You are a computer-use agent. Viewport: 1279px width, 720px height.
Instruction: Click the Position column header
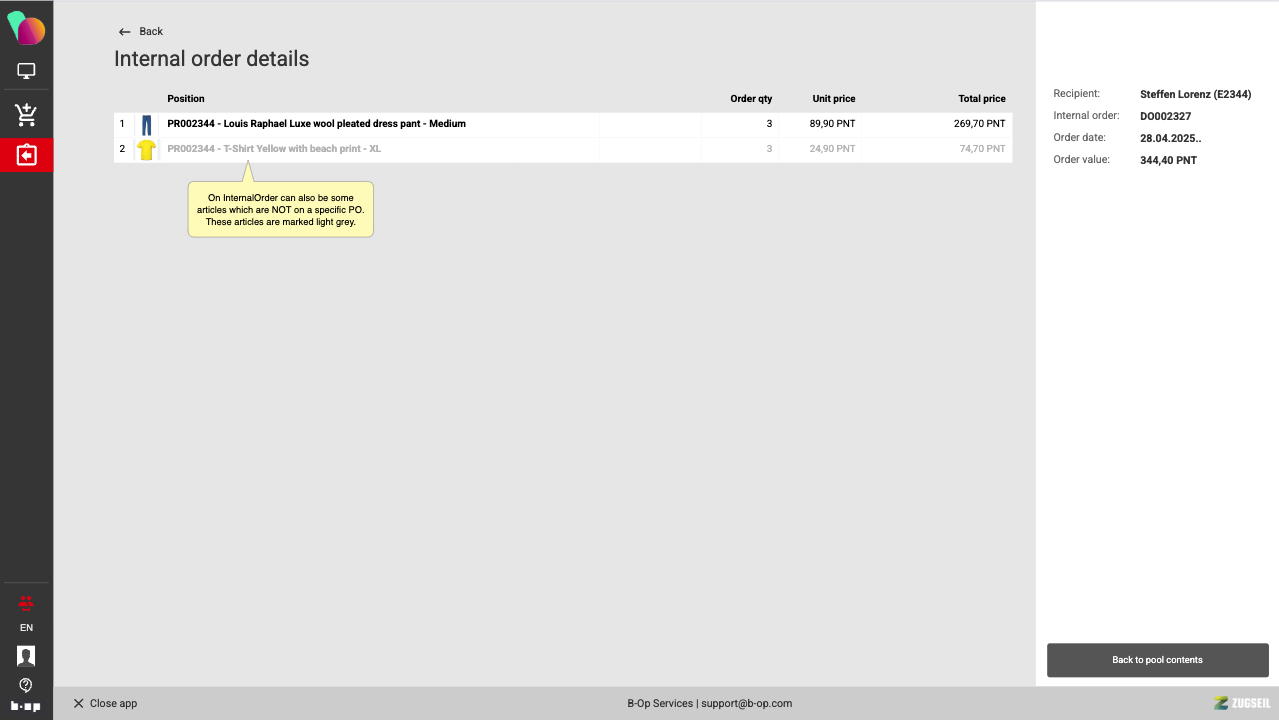[186, 99]
